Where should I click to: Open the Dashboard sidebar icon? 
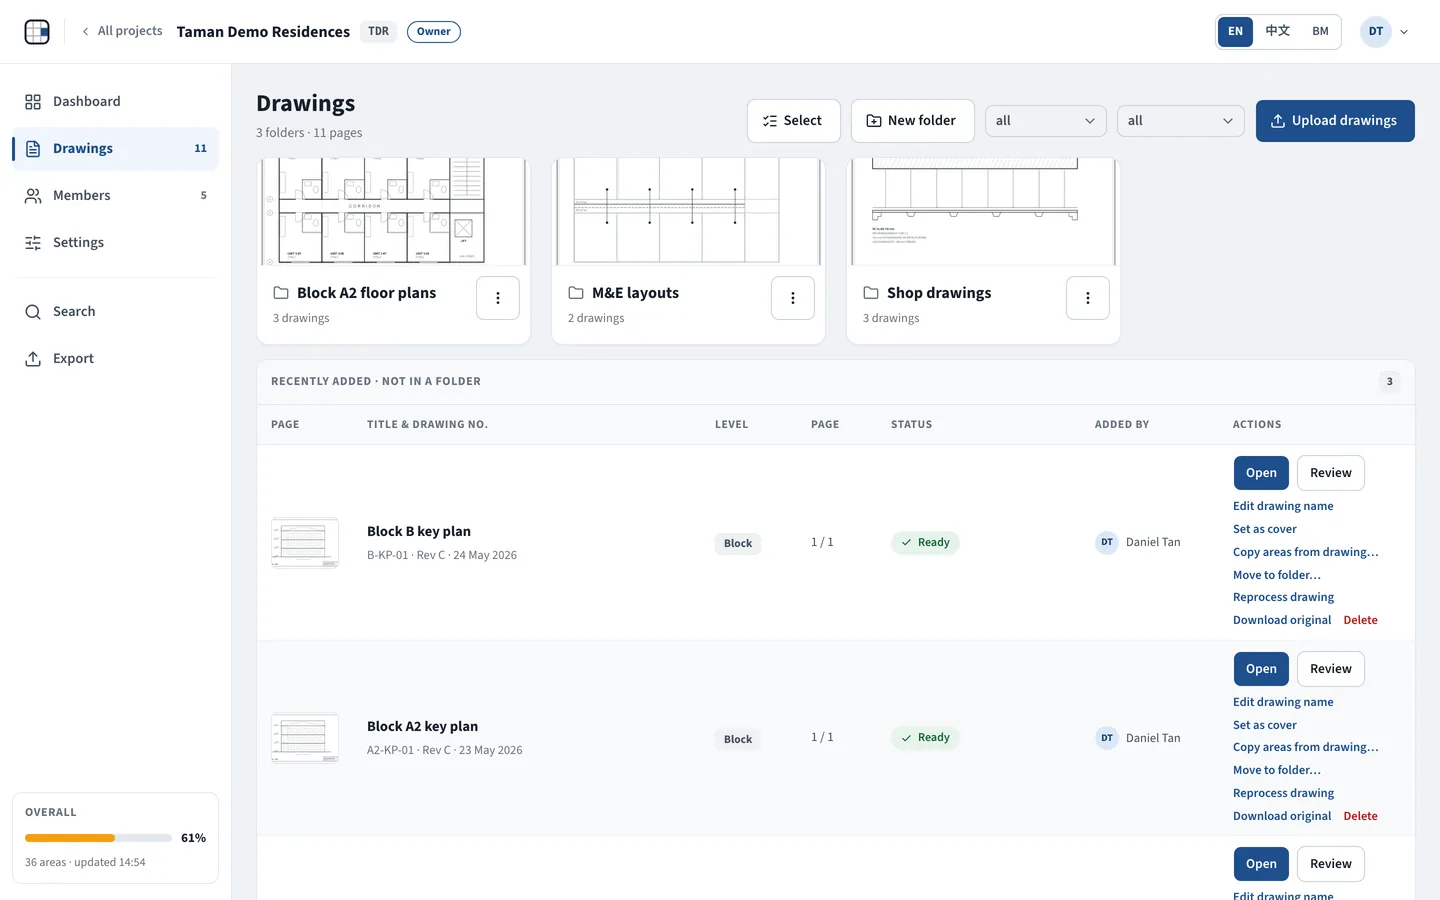click(33, 102)
